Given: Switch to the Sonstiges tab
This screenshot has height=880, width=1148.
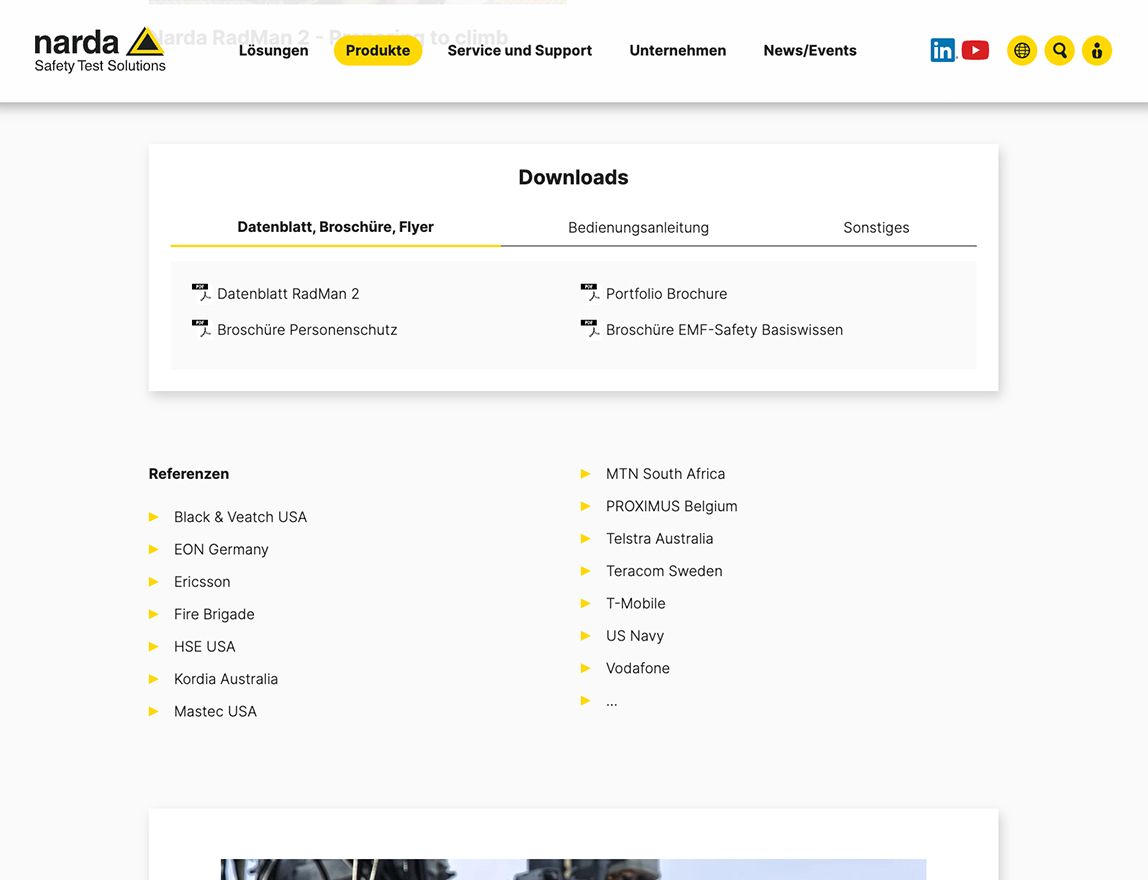Looking at the screenshot, I should pyautogui.click(x=876, y=227).
